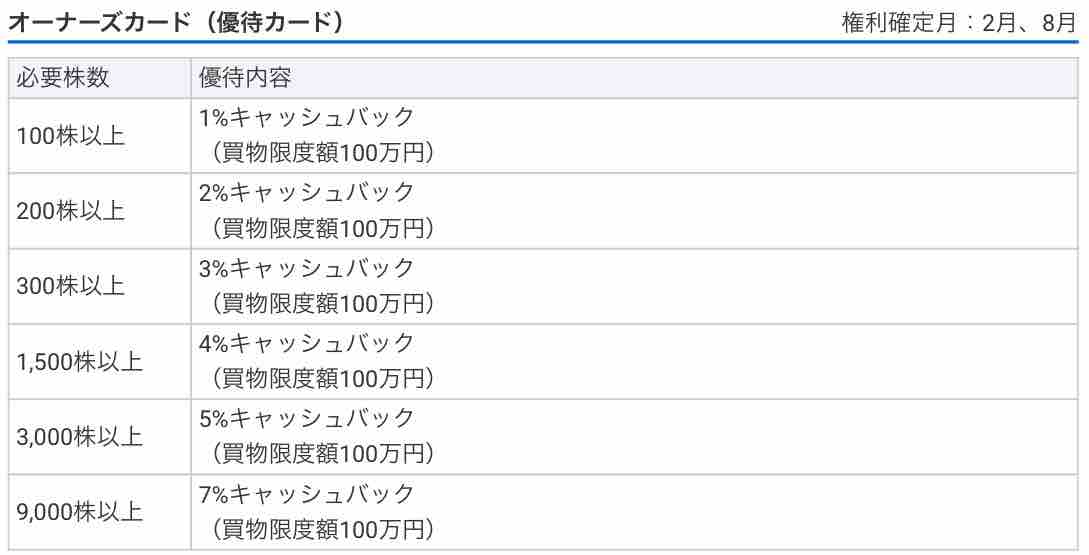Click 買物限度額100万円 in the 3,000株 row

coord(323,454)
